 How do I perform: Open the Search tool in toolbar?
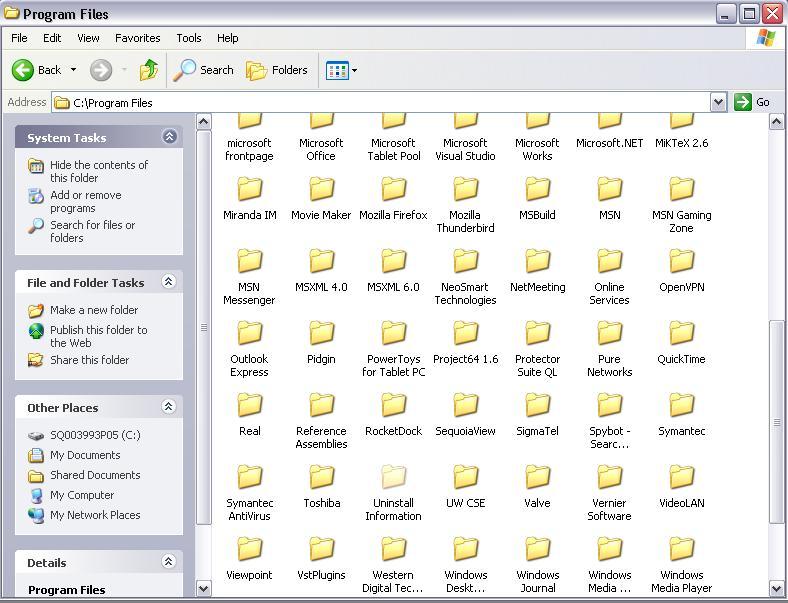(x=203, y=70)
